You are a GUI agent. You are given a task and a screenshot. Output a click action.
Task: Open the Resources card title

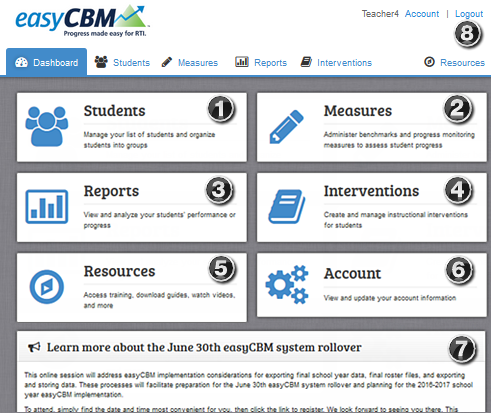point(119,271)
